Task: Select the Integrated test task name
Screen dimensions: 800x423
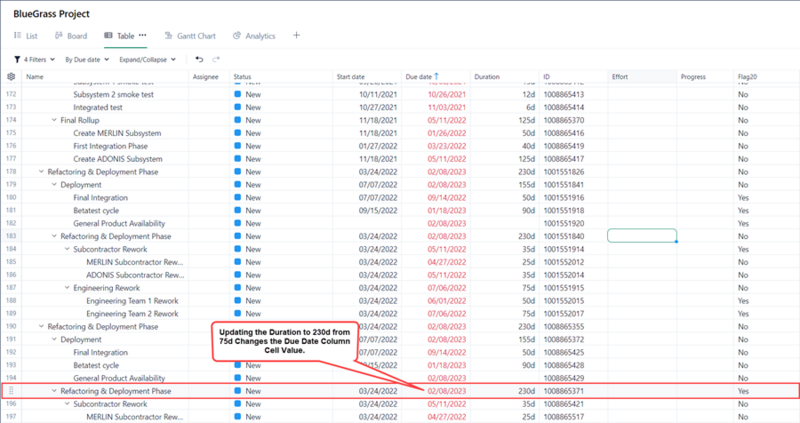Action: point(97,107)
